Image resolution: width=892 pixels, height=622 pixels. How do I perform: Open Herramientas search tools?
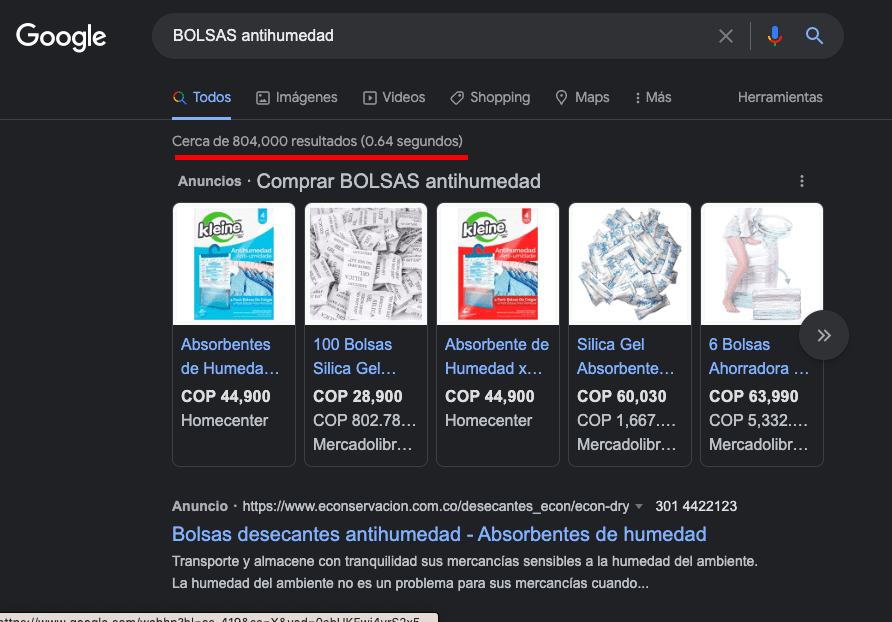click(780, 97)
